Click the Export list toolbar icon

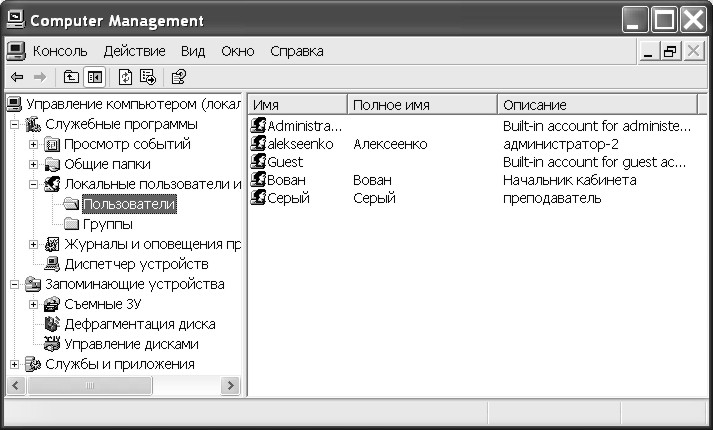[x=148, y=77]
